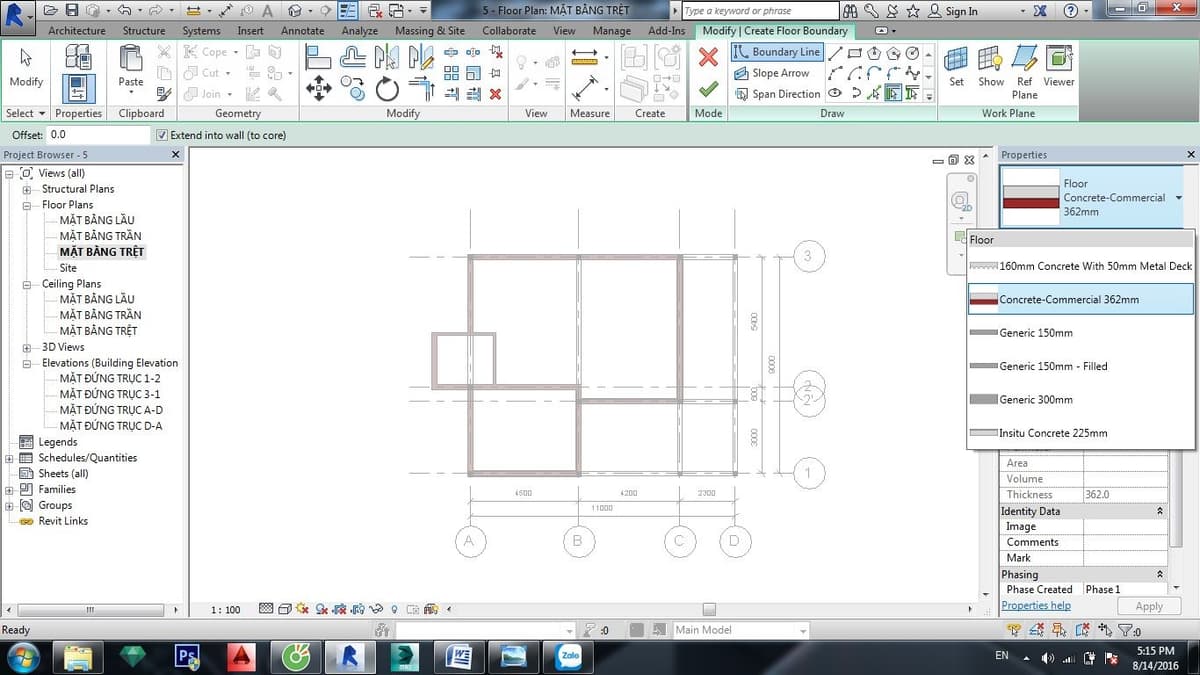
Task: Open the Select panel dropdown
Action: click(26, 113)
